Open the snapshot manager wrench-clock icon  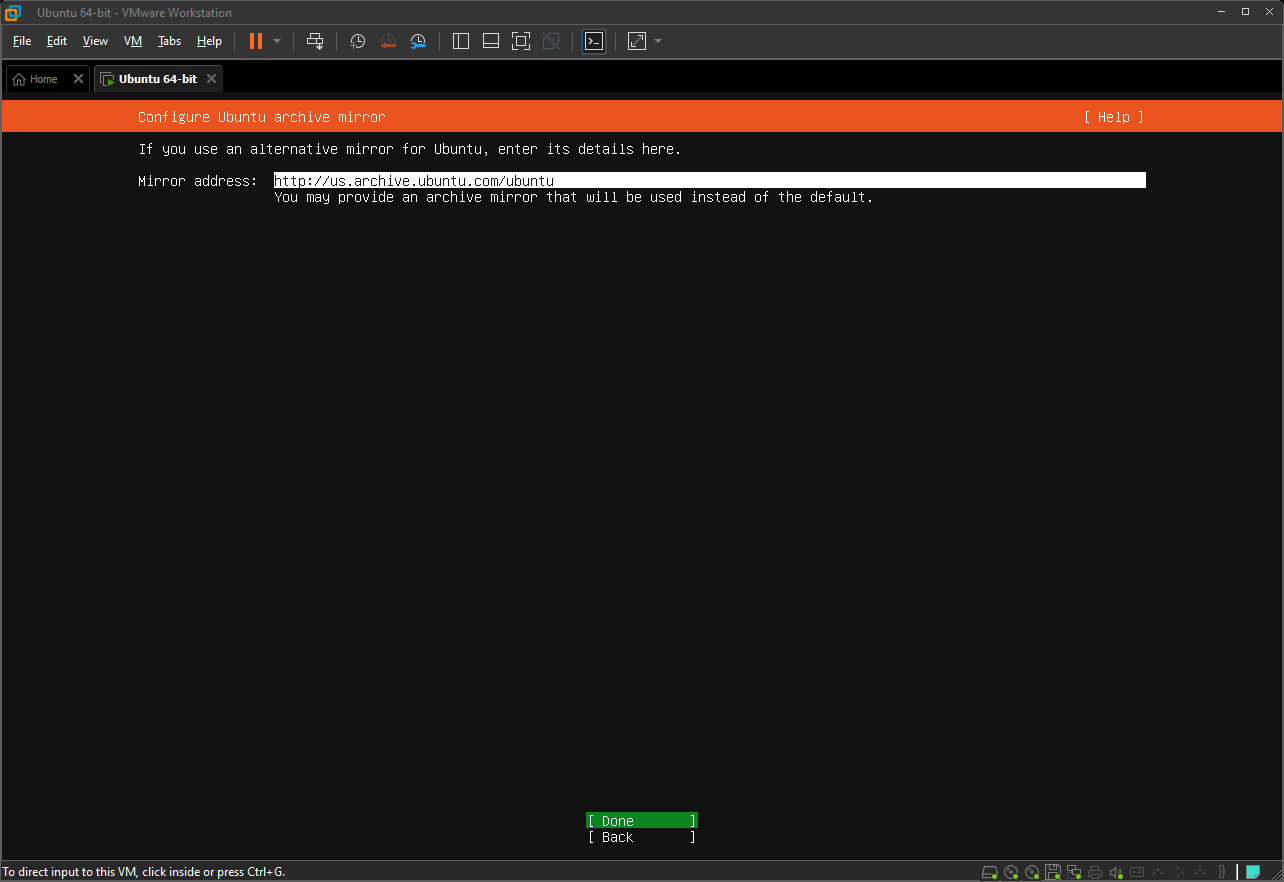coord(418,41)
